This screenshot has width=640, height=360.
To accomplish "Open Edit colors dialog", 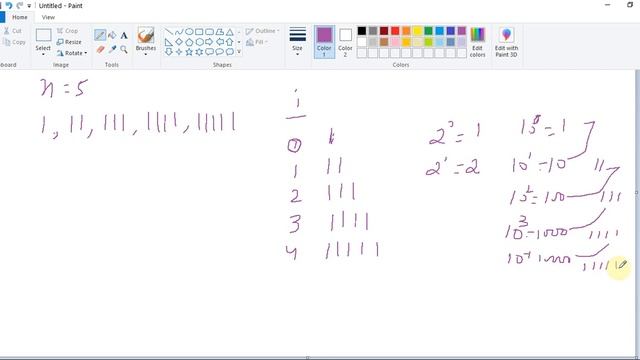I will click(478, 42).
